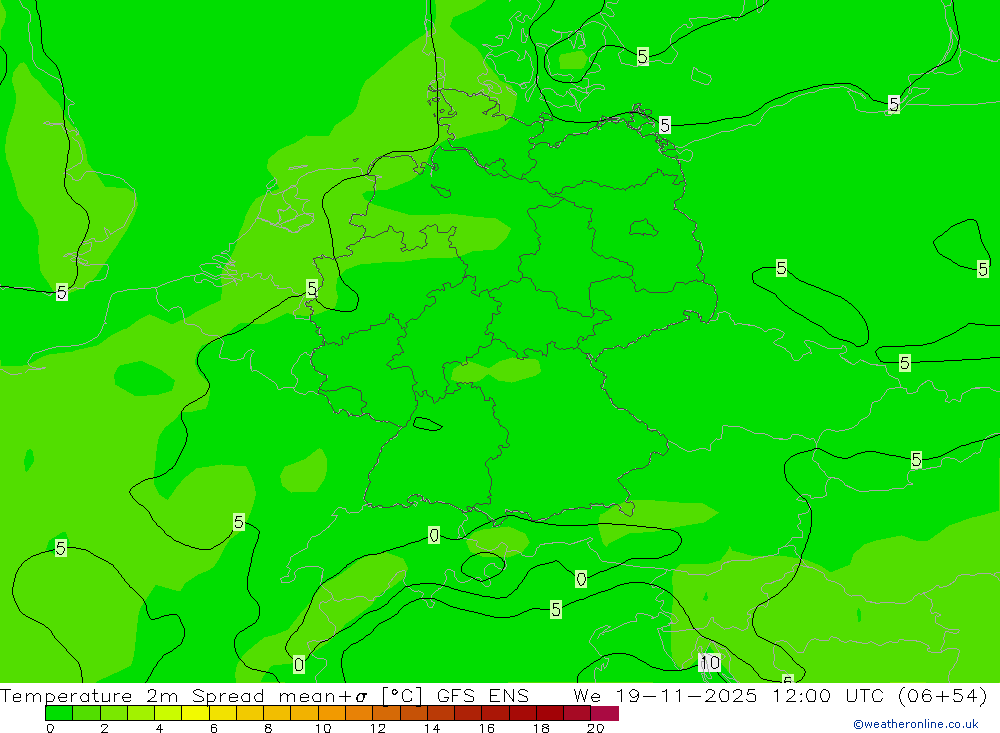Select the orange legend swatch starting at 10

tap(332, 713)
